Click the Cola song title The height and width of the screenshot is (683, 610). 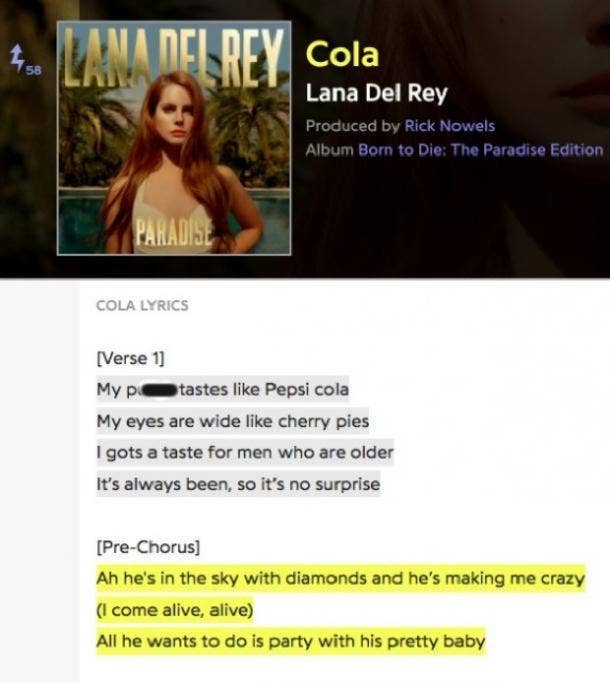tap(342, 54)
